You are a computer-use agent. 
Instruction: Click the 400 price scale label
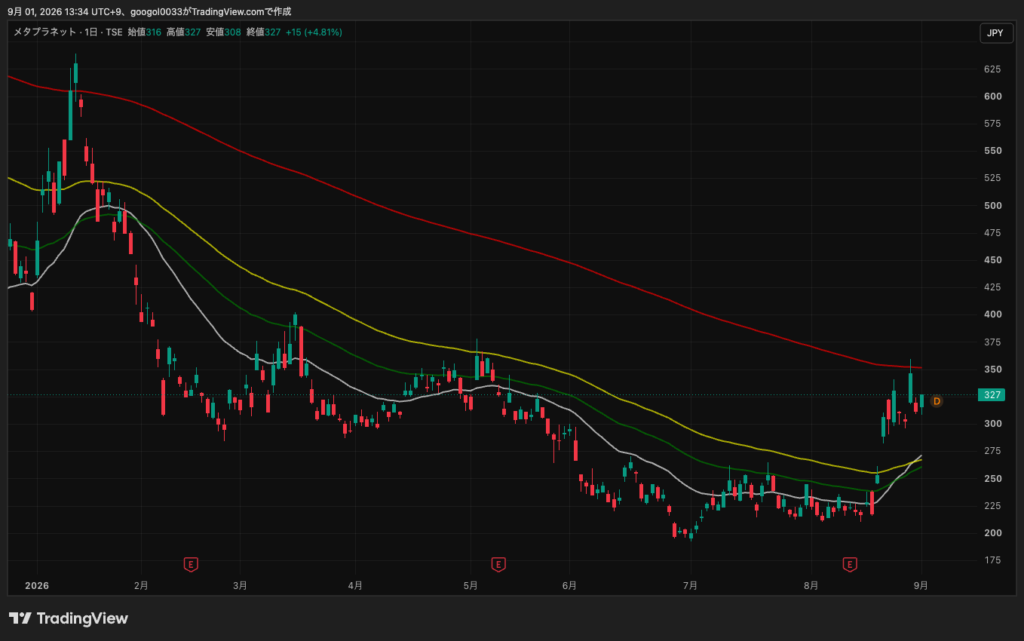[993, 314]
